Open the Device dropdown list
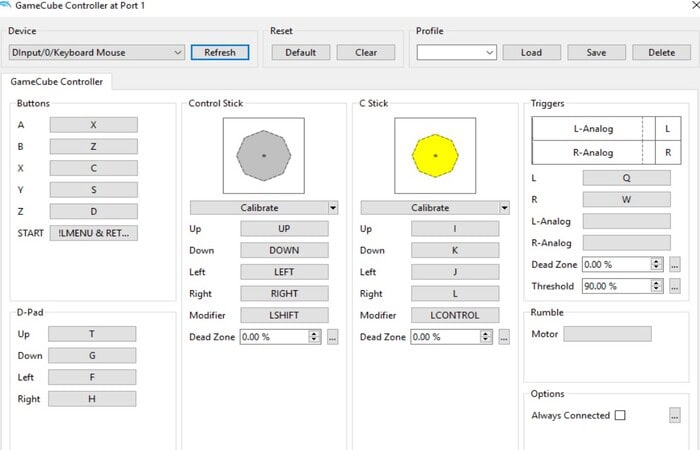 pyautogui.click(x=96, y=53)
